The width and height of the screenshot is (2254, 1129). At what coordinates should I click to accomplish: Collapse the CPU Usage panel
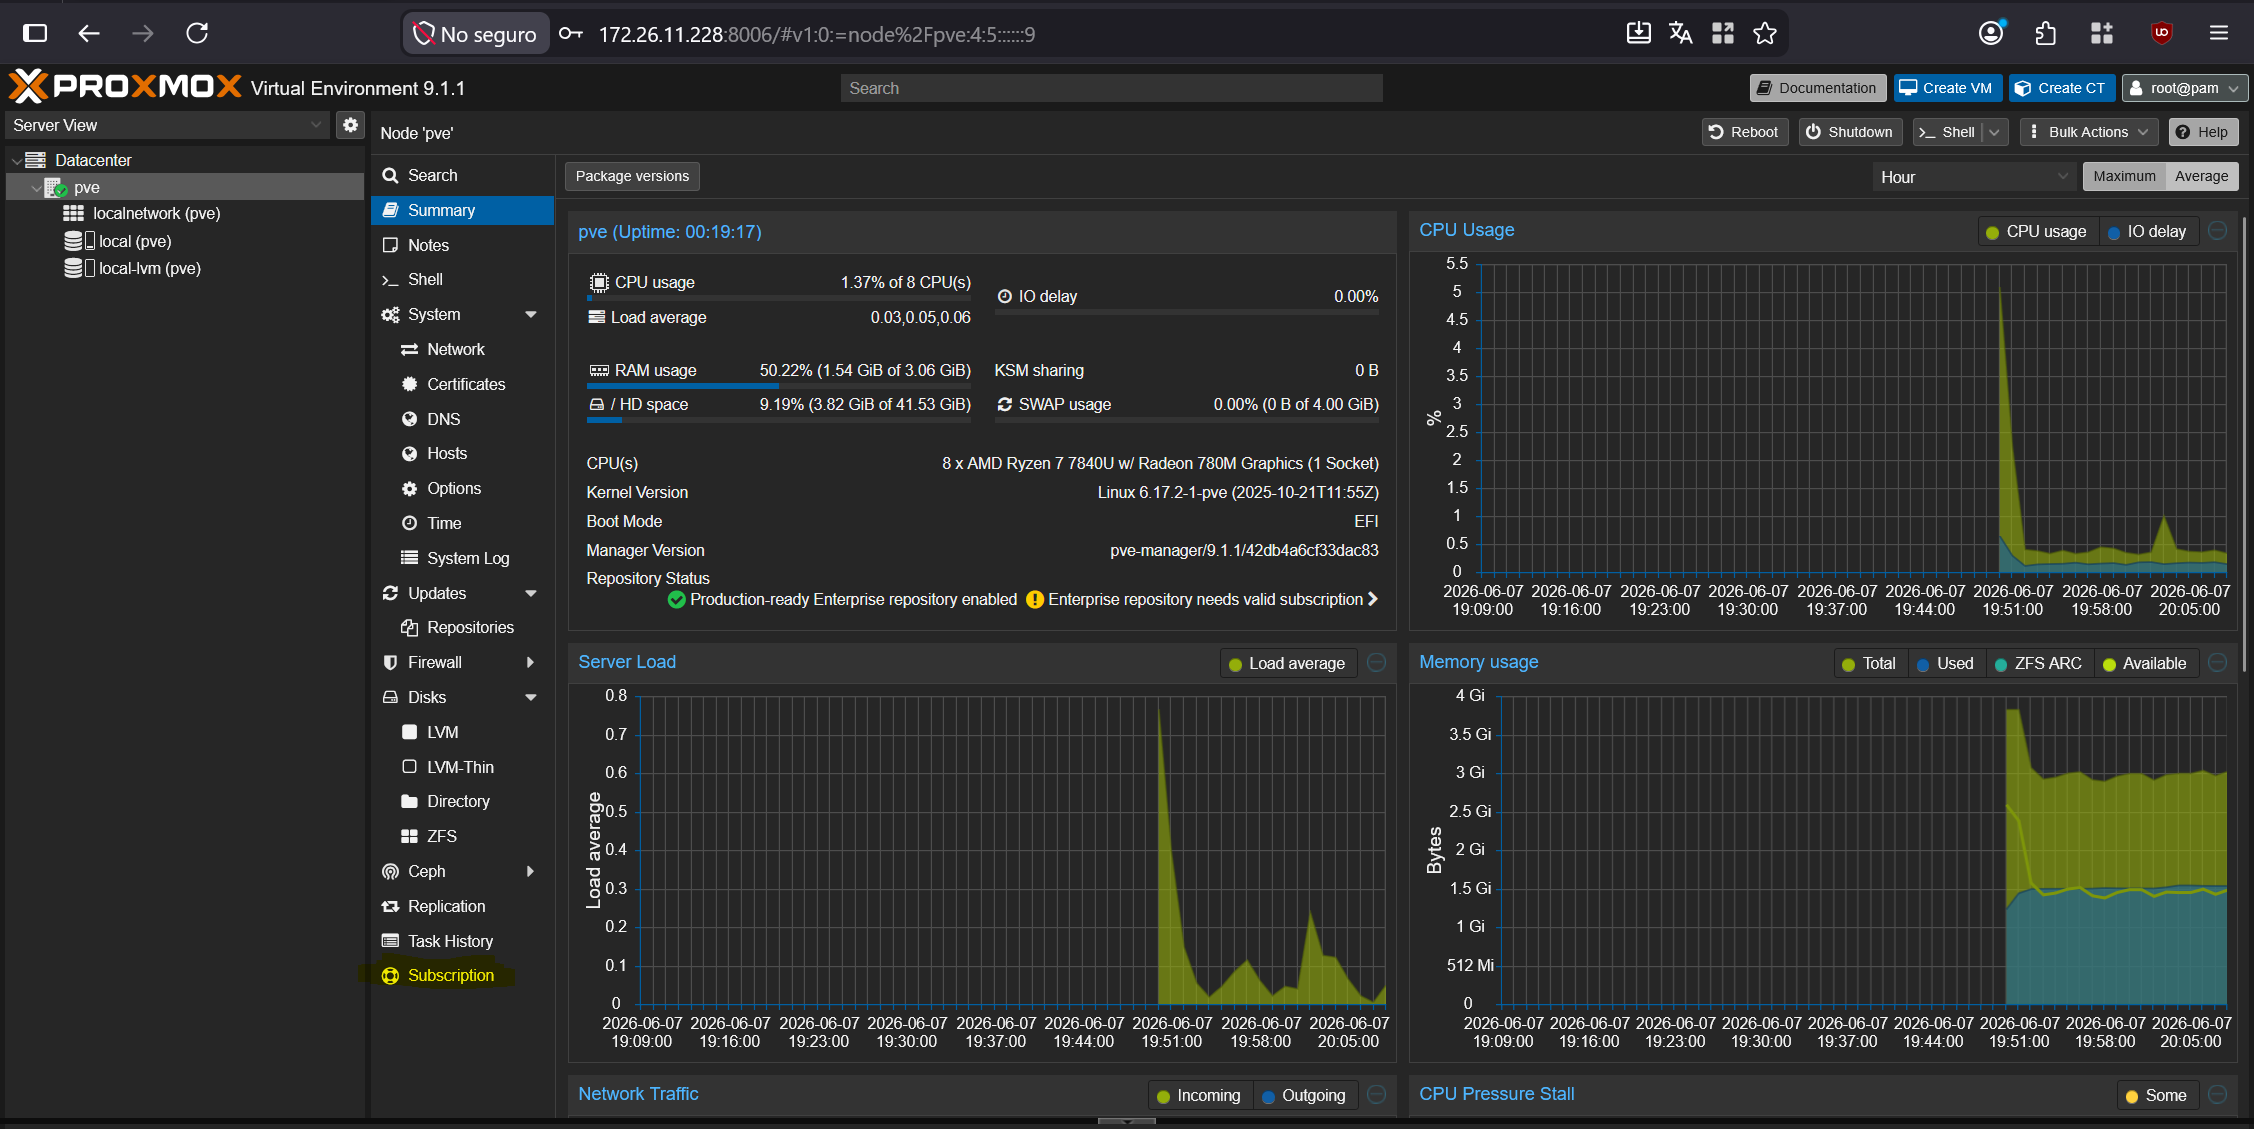pos(2217,231)
